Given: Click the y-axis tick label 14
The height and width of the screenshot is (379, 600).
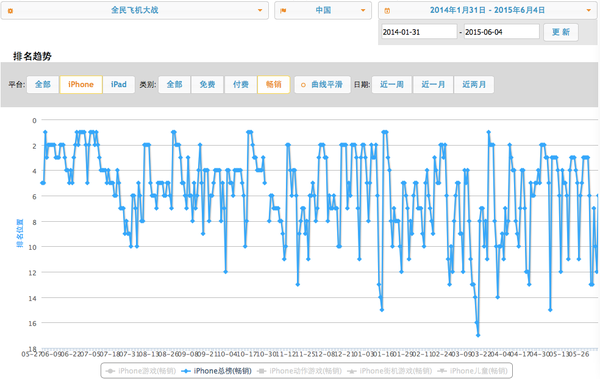Looking at the screenshot, I should tap(33, 298).
